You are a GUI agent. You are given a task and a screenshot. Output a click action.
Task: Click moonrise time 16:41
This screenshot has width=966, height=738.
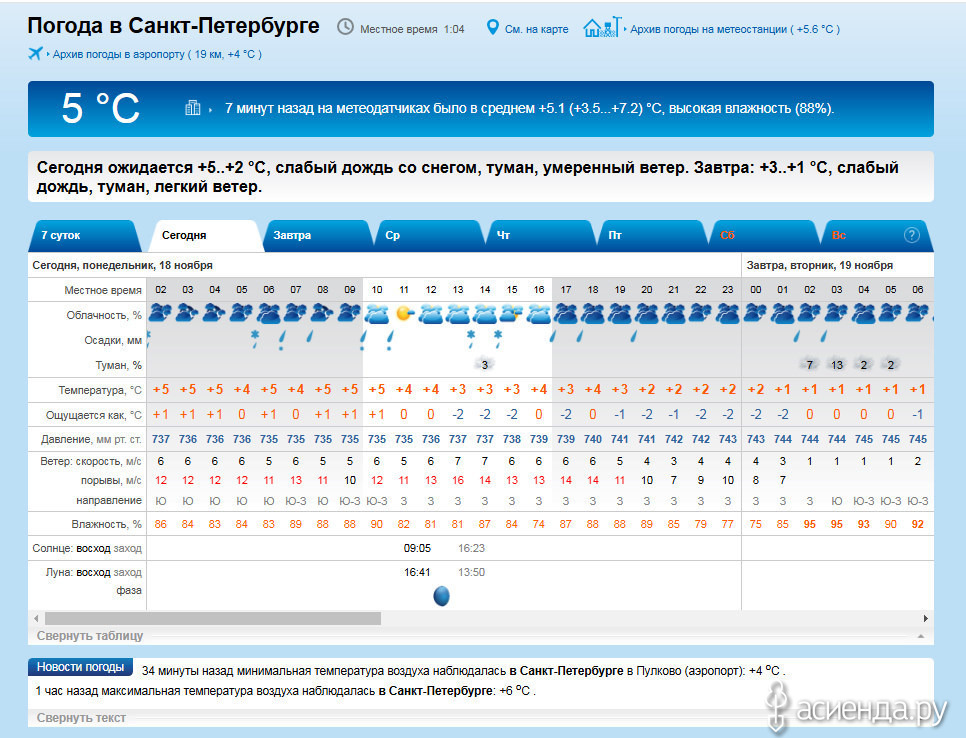pos(417,572)
